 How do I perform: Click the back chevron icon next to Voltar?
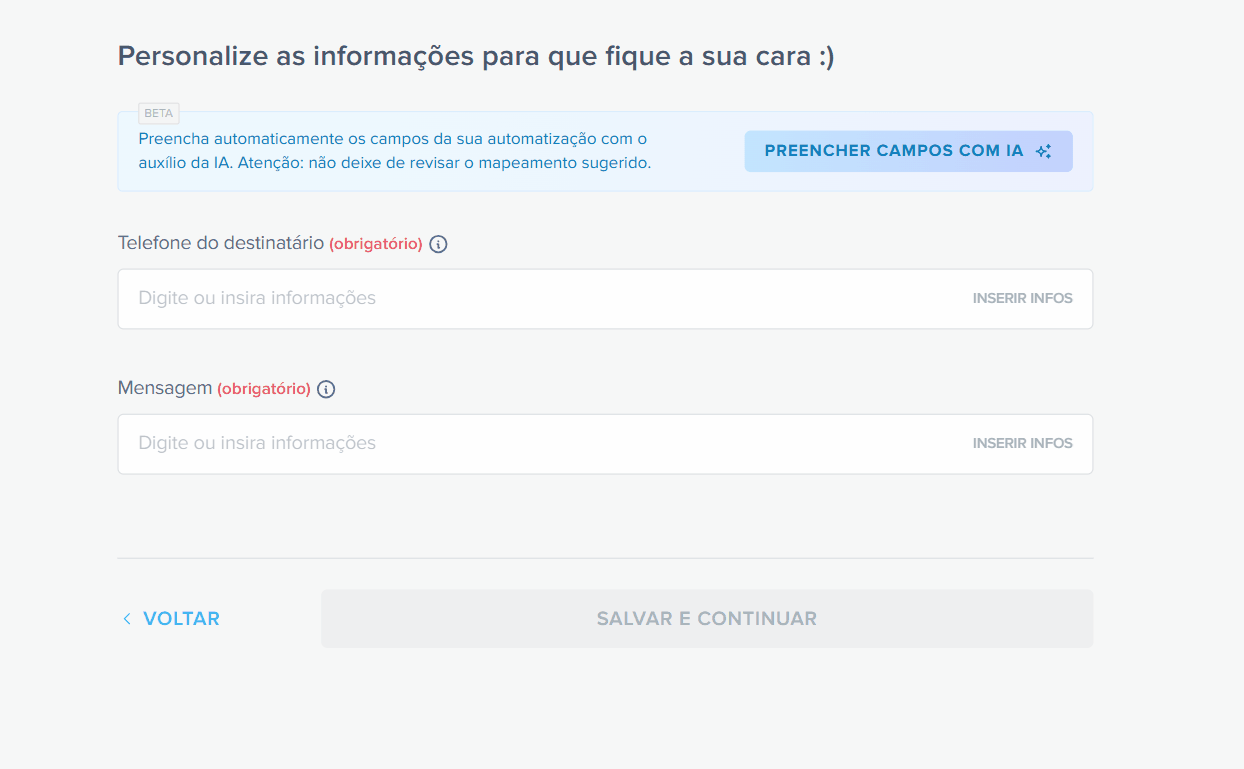(127, 619)
